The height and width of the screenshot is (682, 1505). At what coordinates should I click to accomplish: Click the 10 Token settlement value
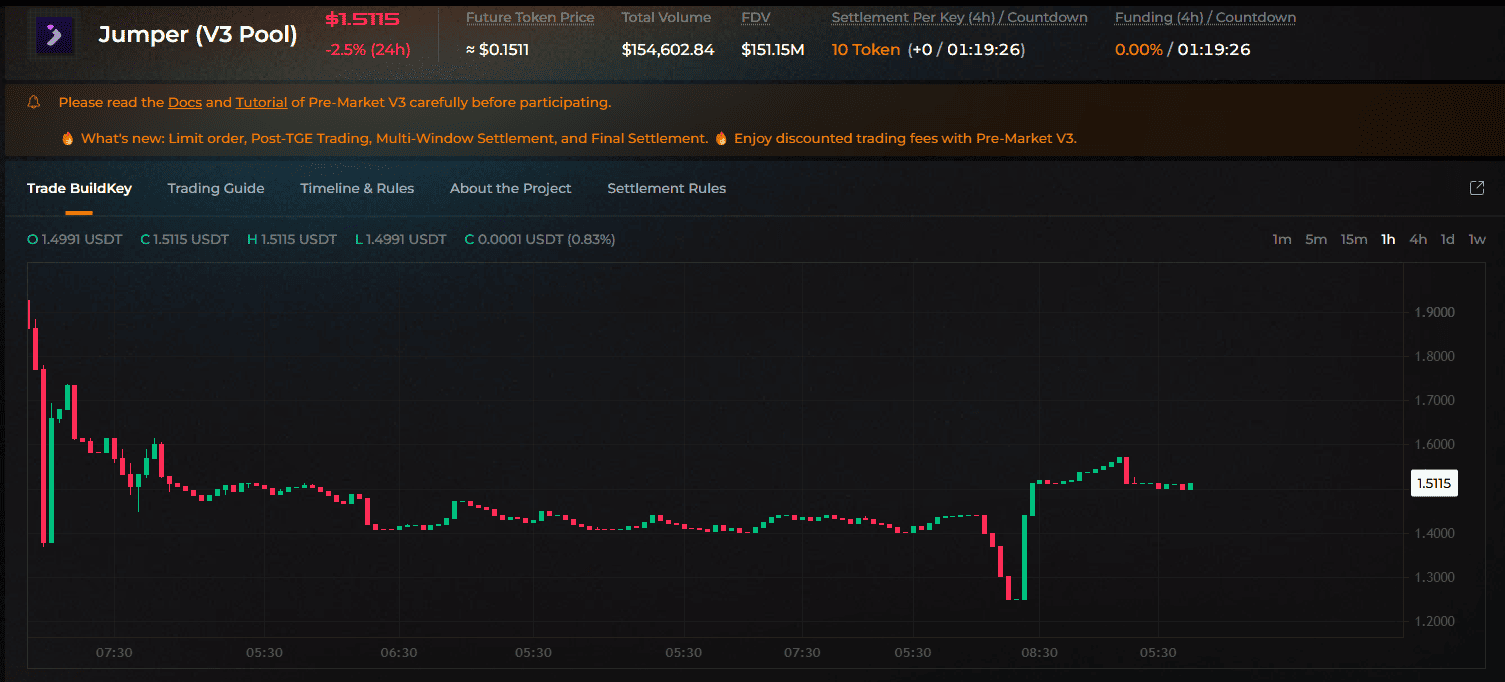click(x=866, y=50)
